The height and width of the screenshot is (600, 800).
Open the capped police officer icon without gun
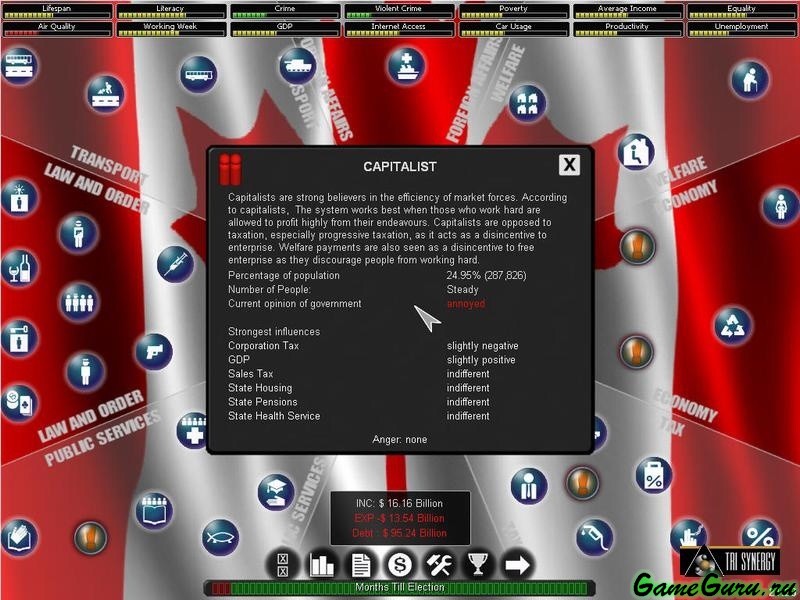pos(85,371)
